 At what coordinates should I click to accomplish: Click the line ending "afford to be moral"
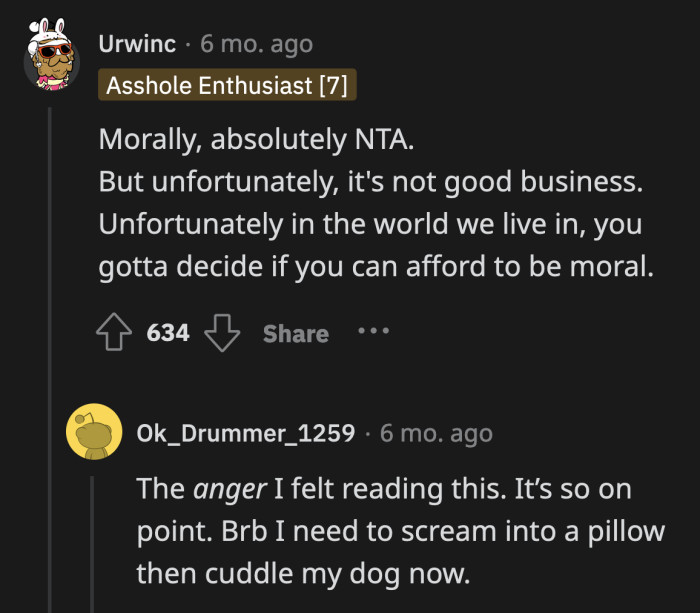pyautogui.click(x=376, y=268)
